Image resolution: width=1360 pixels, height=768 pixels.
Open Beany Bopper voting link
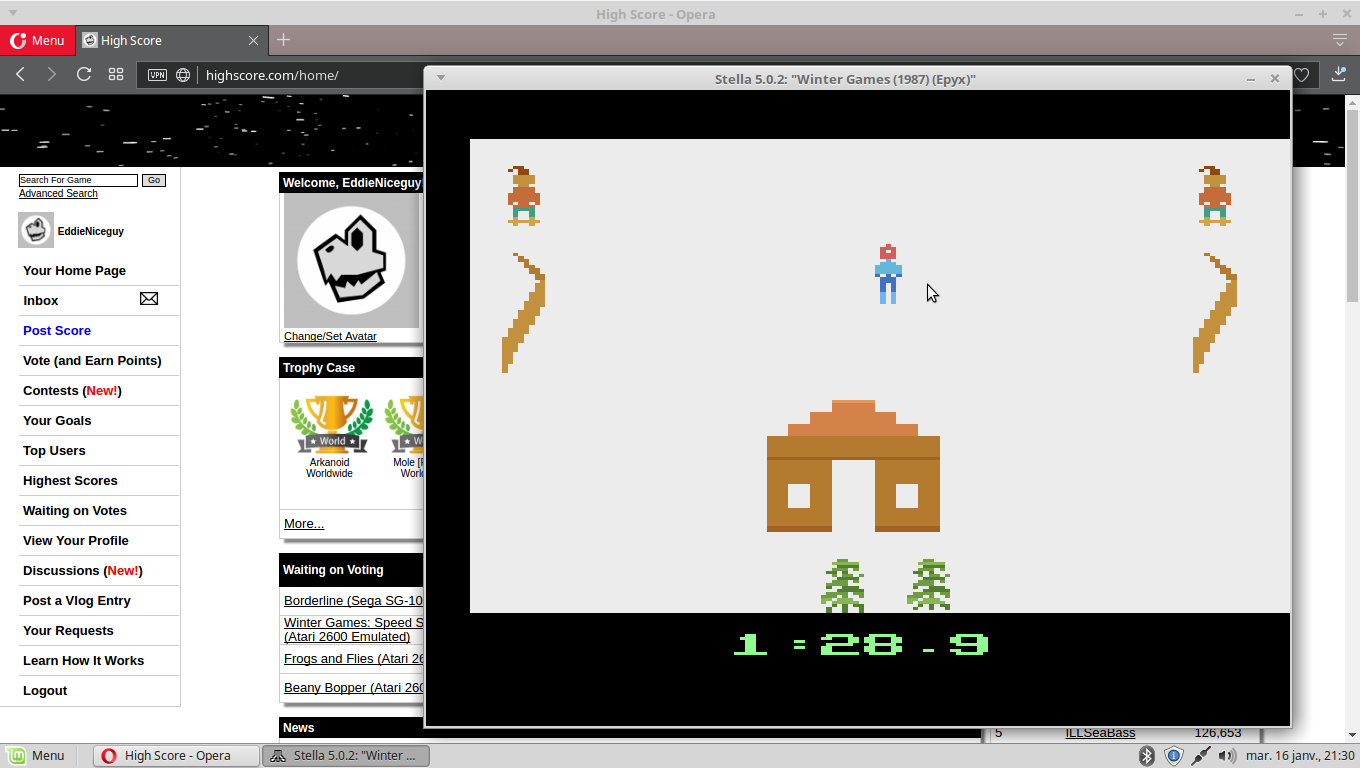coord(353,687)
